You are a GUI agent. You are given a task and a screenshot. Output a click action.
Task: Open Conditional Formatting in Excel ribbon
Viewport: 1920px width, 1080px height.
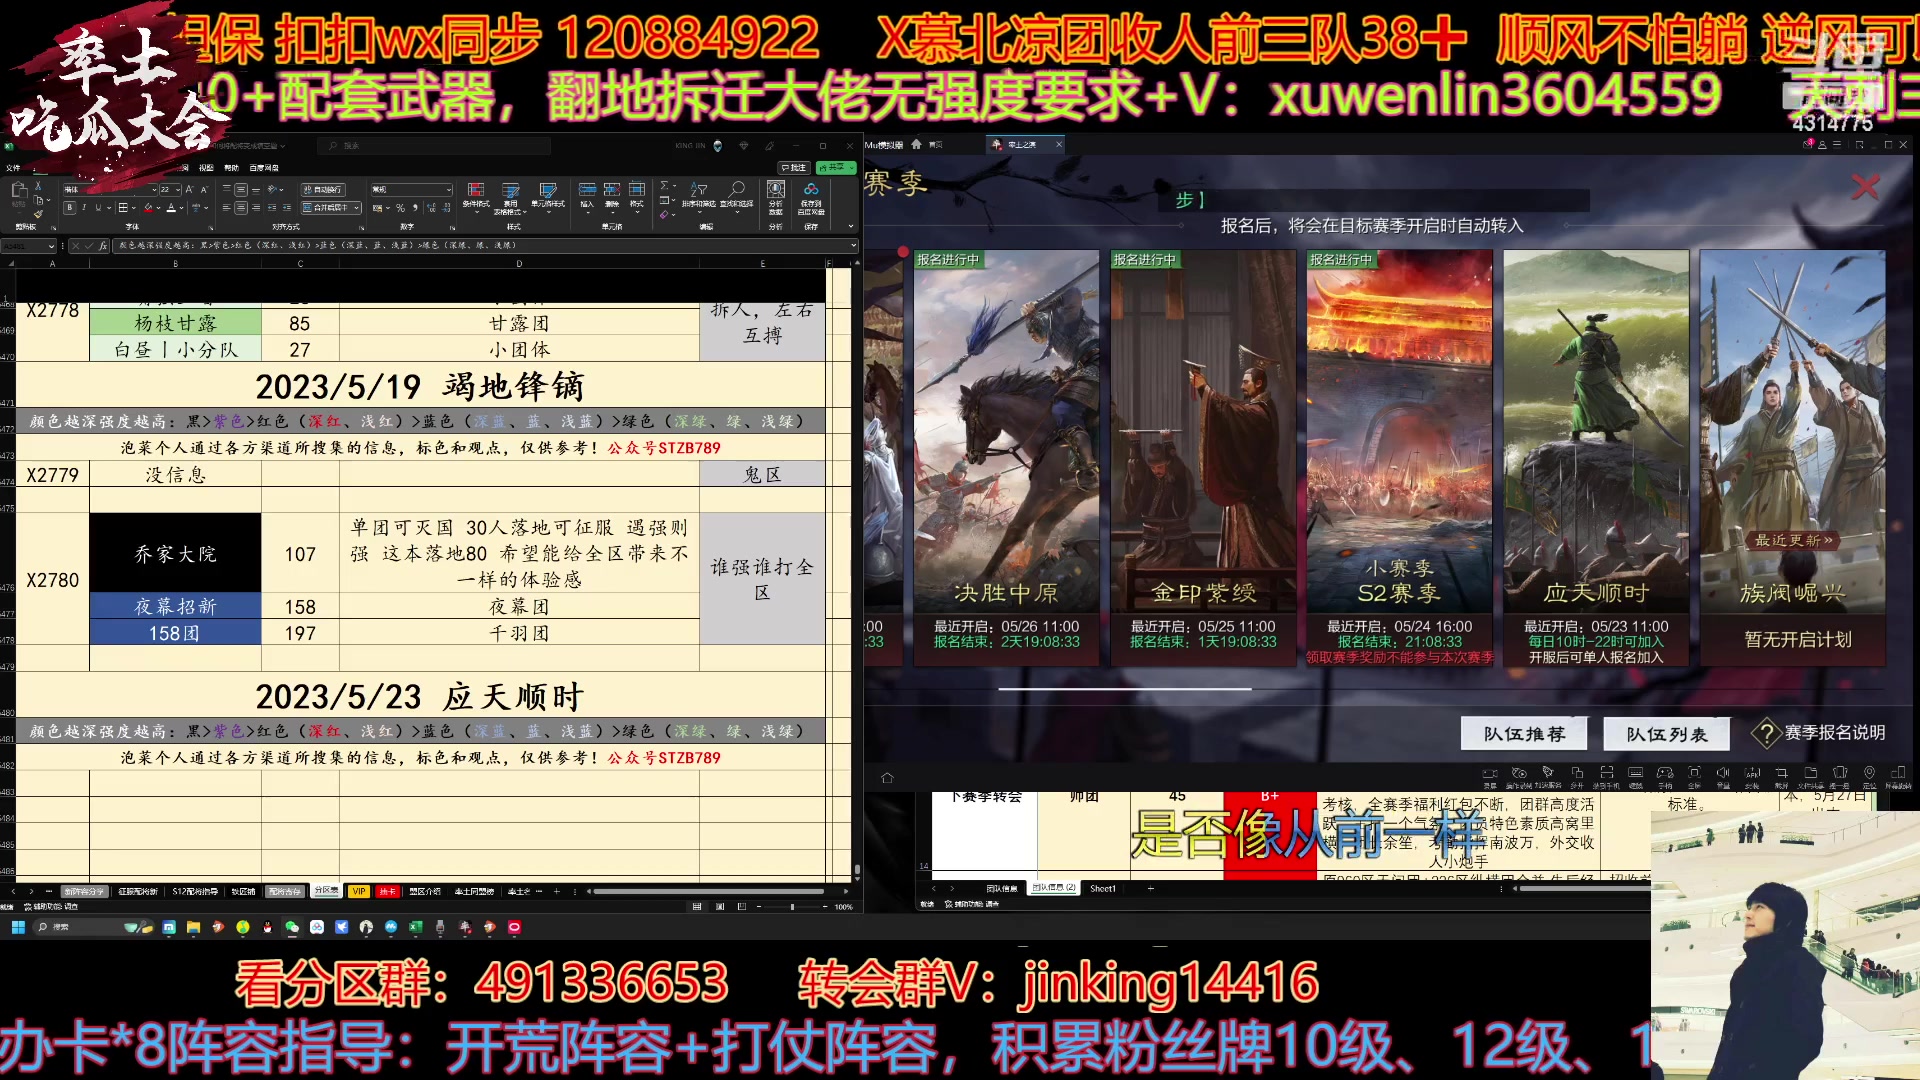pyautogui.click(x=476, y=196)
